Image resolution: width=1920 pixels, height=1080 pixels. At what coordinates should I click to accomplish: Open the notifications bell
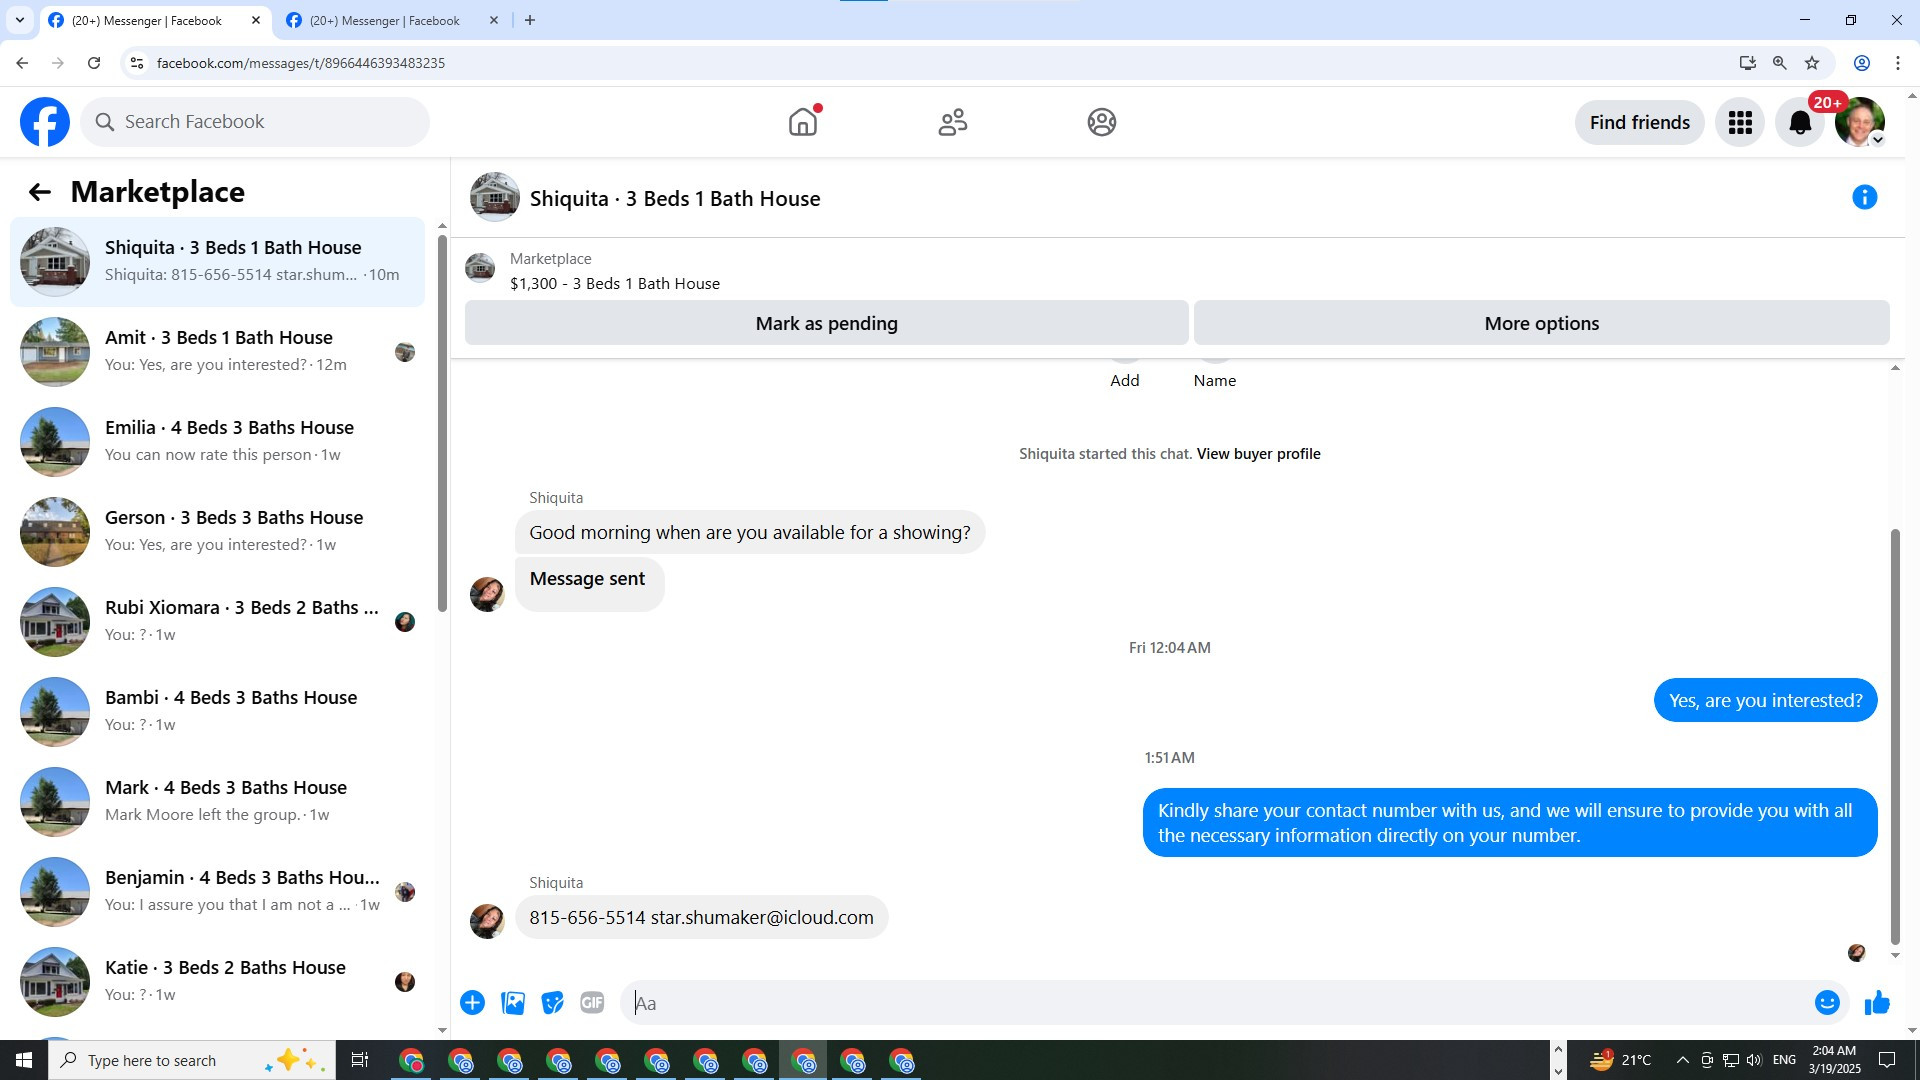[x=1800, y=122]
